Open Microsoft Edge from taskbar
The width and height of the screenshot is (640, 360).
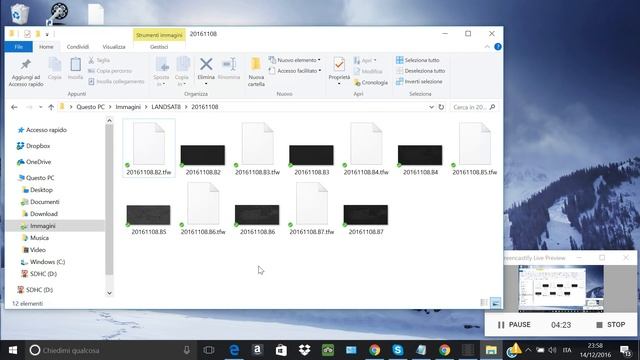coord(234,350)
